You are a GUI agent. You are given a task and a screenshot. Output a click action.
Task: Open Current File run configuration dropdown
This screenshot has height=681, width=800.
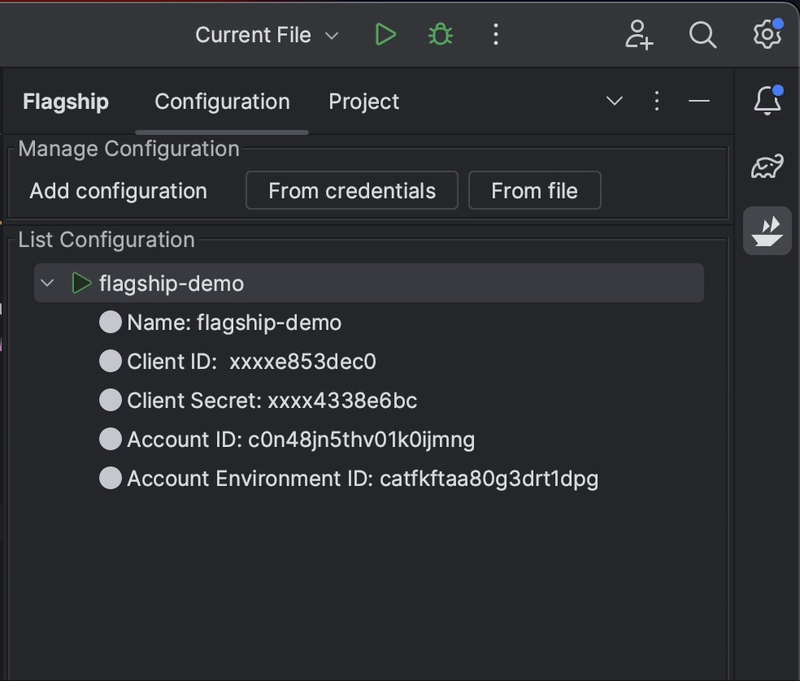coord(266,35)
